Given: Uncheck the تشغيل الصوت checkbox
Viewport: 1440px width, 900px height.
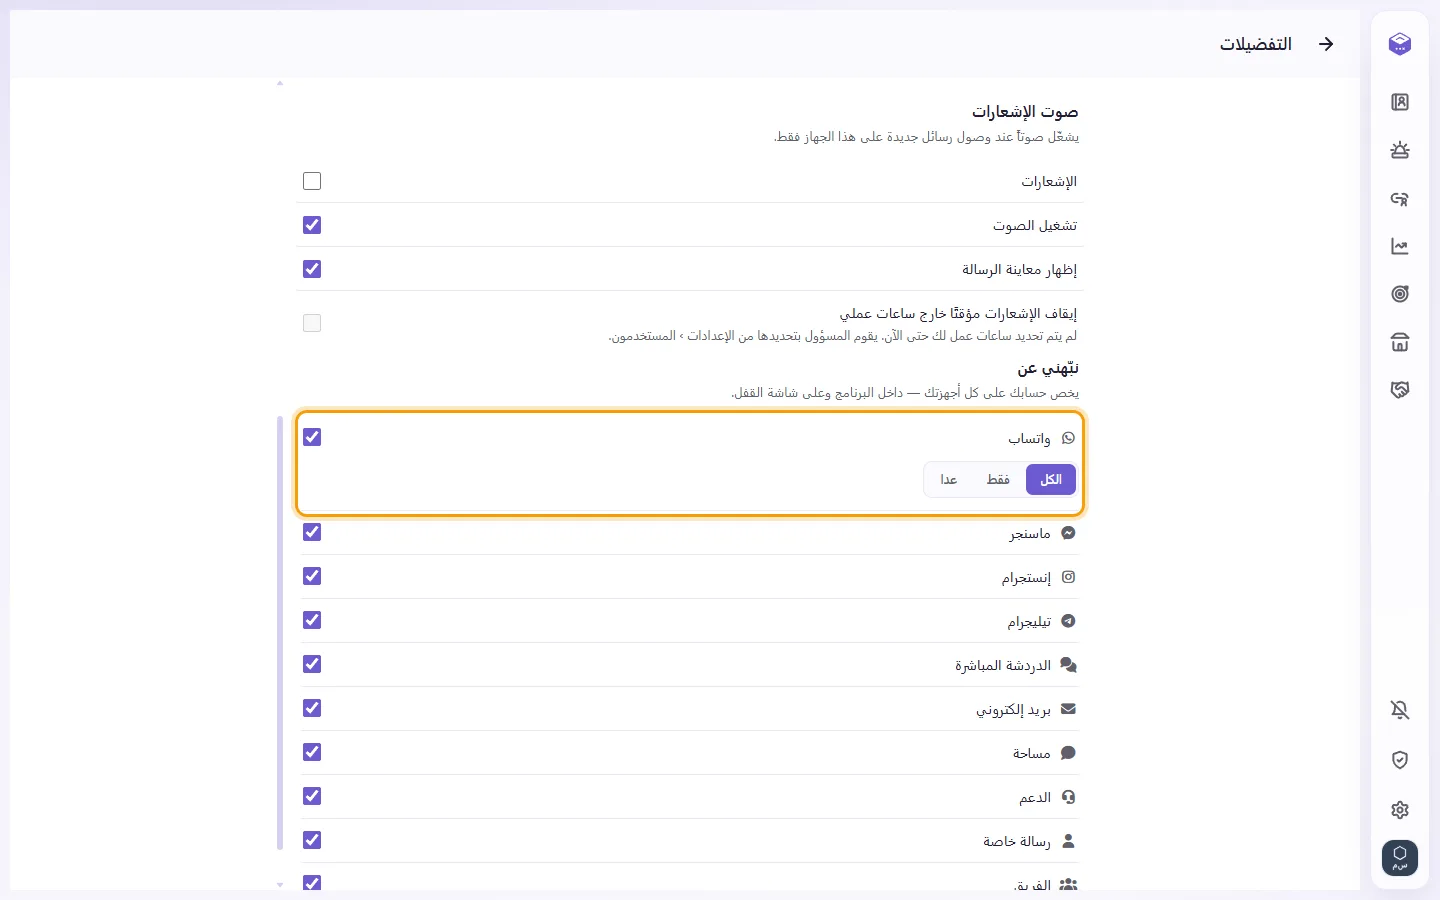Looking at the screenshot, I should click(x=312, y=225).
